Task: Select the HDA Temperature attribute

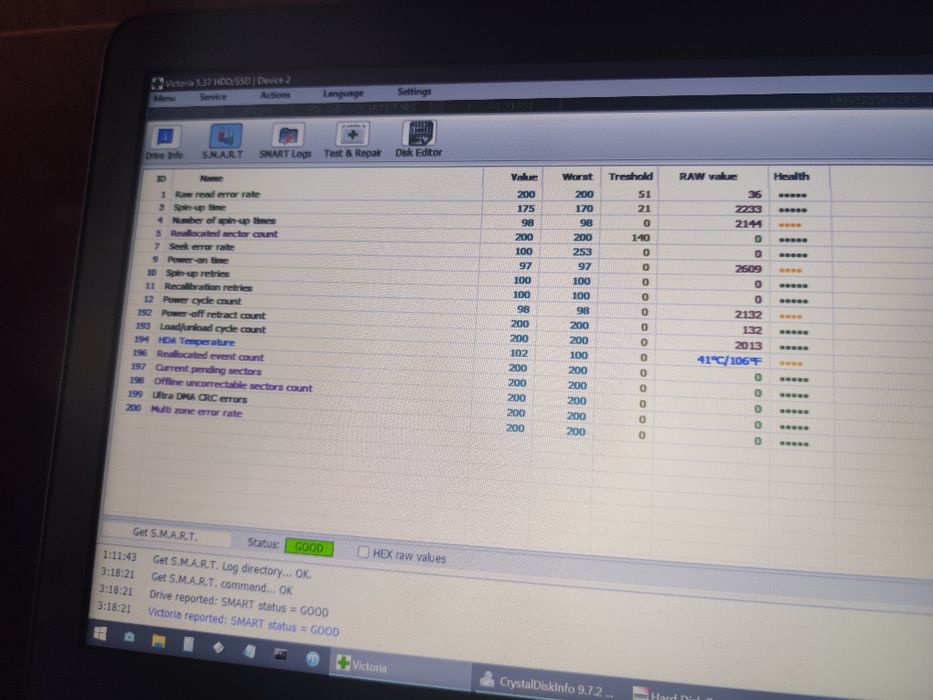Action: pos(196,342)
